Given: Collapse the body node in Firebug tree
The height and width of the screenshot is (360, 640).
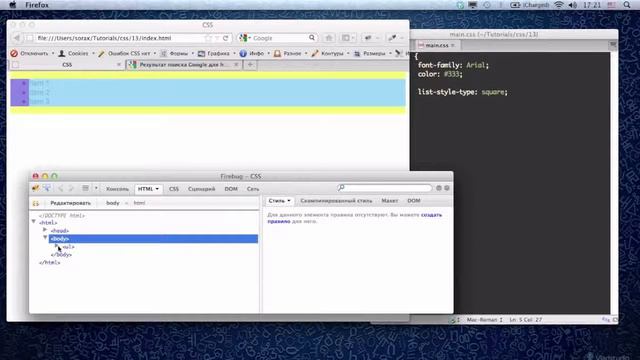Looking at the screenshot, I should click(x=45, y=238).
